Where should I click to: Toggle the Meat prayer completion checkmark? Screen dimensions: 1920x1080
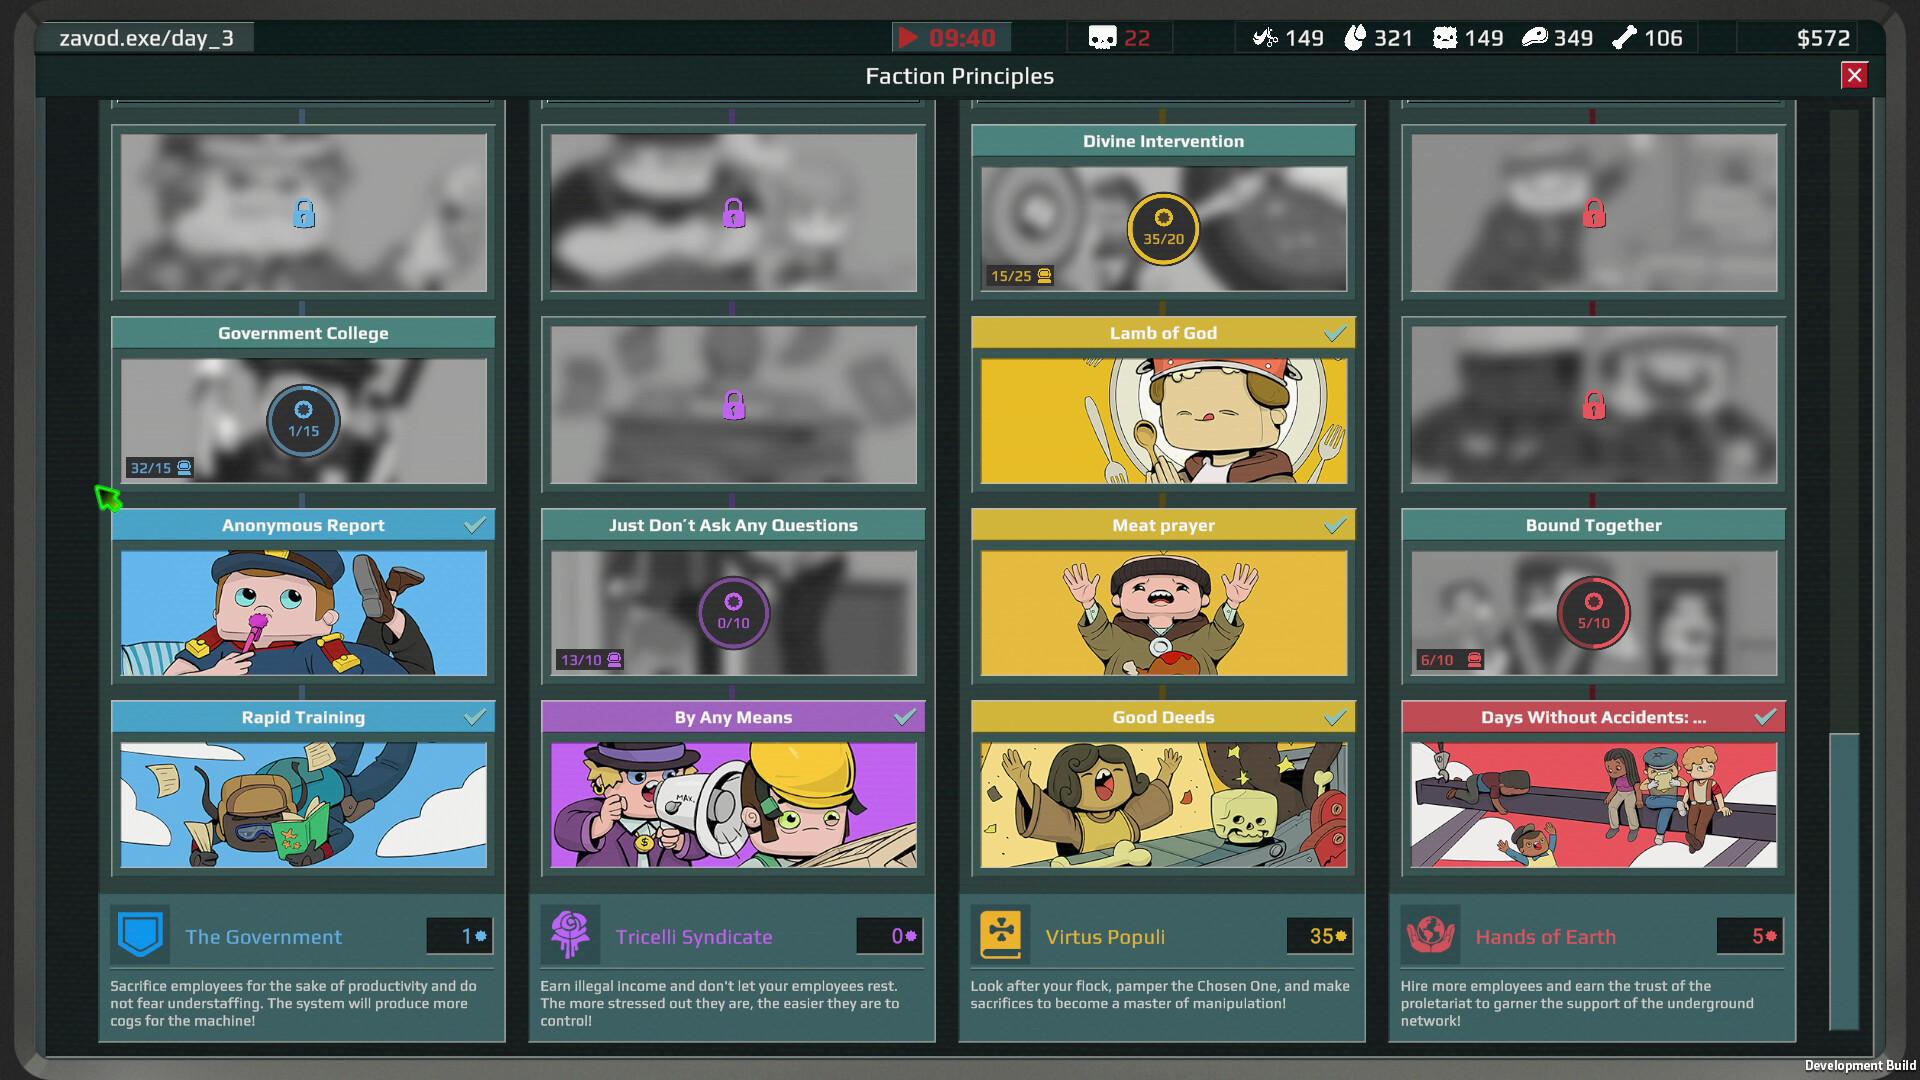[x=1336, y=524]
